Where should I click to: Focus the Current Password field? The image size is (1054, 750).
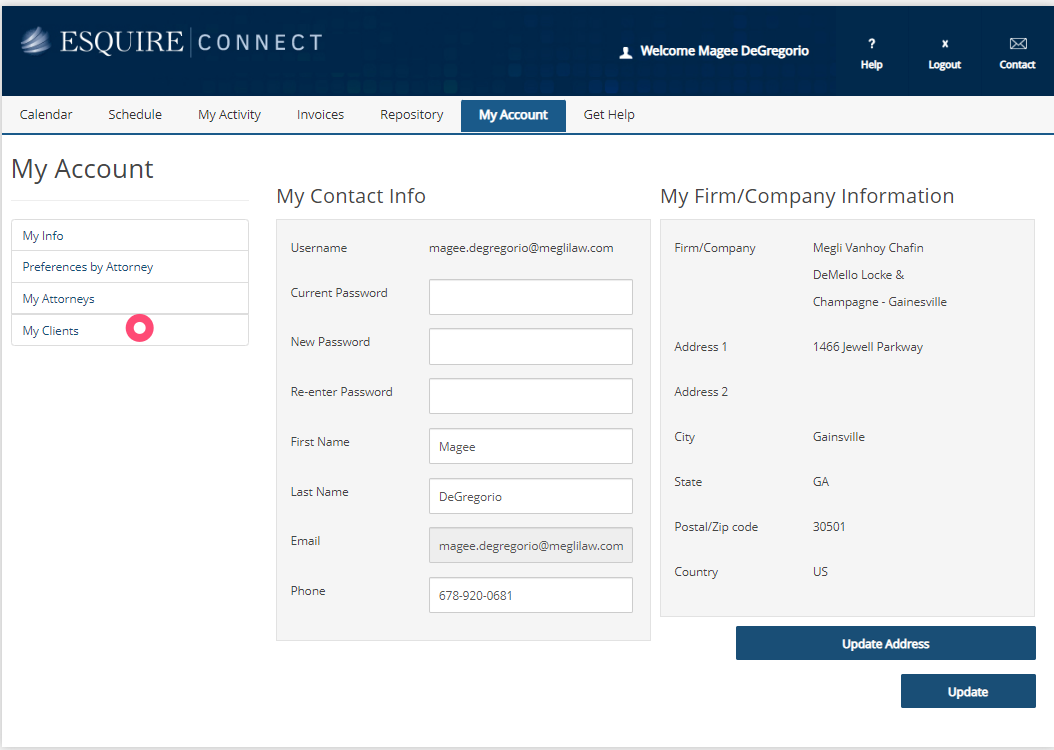click(x=530, y=297)
